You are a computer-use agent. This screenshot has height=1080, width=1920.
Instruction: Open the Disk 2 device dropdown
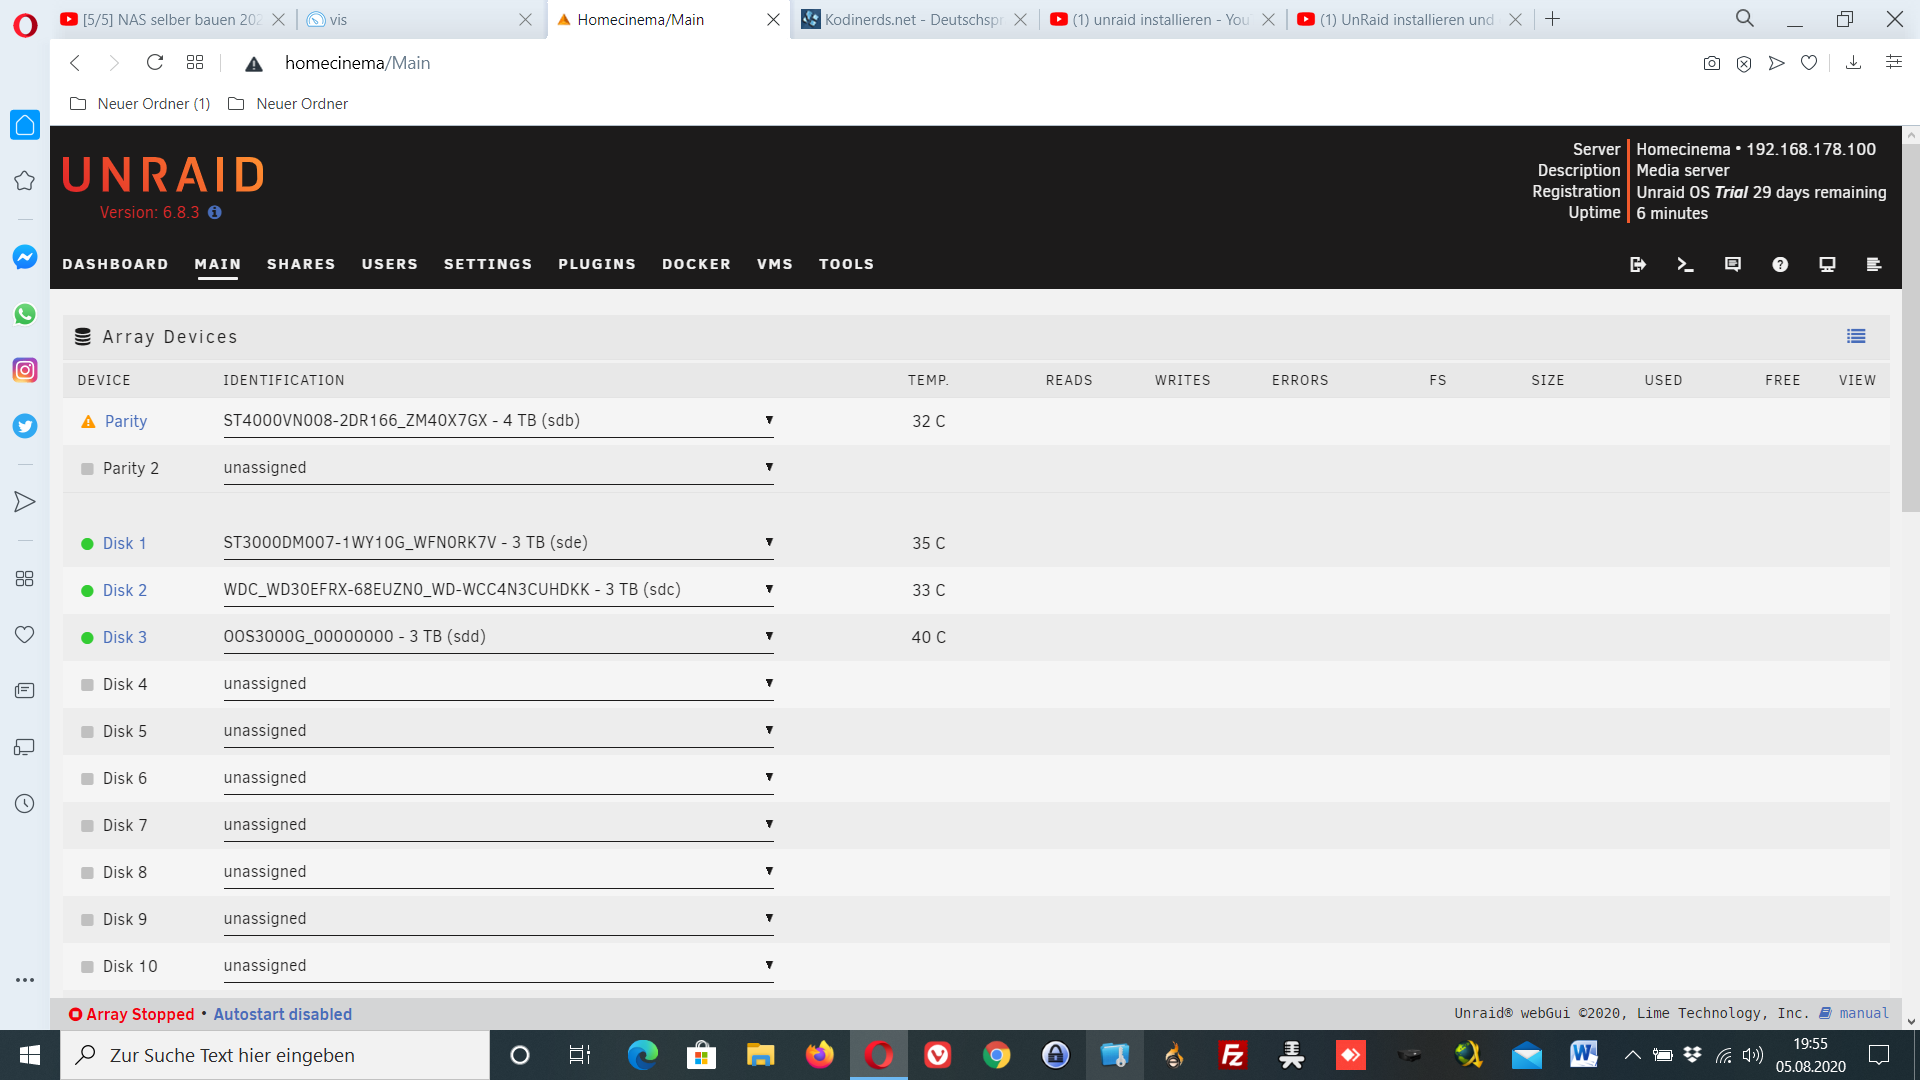click(498, 590)
